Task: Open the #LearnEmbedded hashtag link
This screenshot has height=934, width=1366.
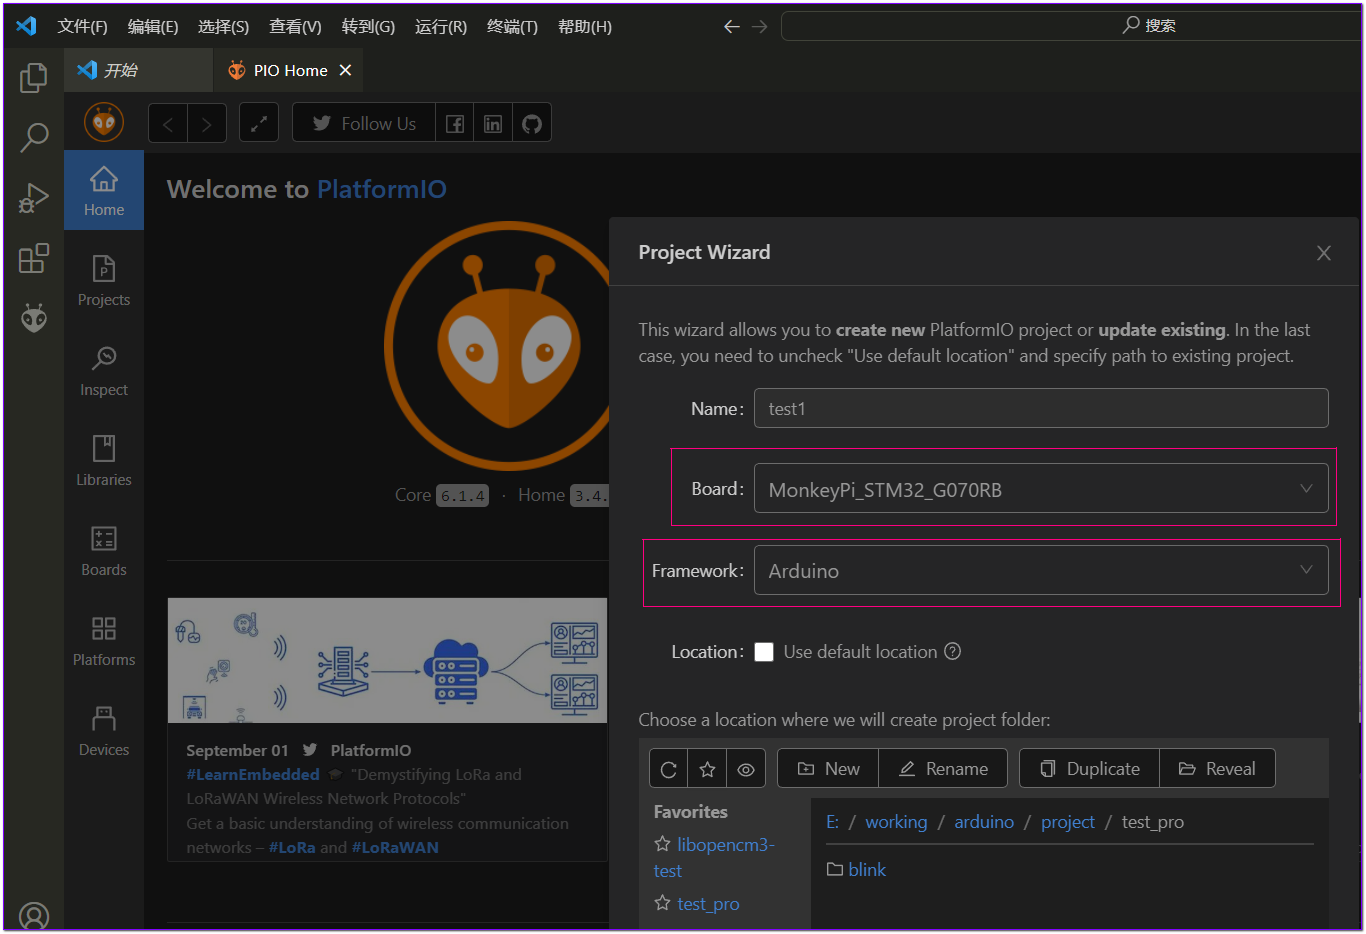Action: (253, 774)
